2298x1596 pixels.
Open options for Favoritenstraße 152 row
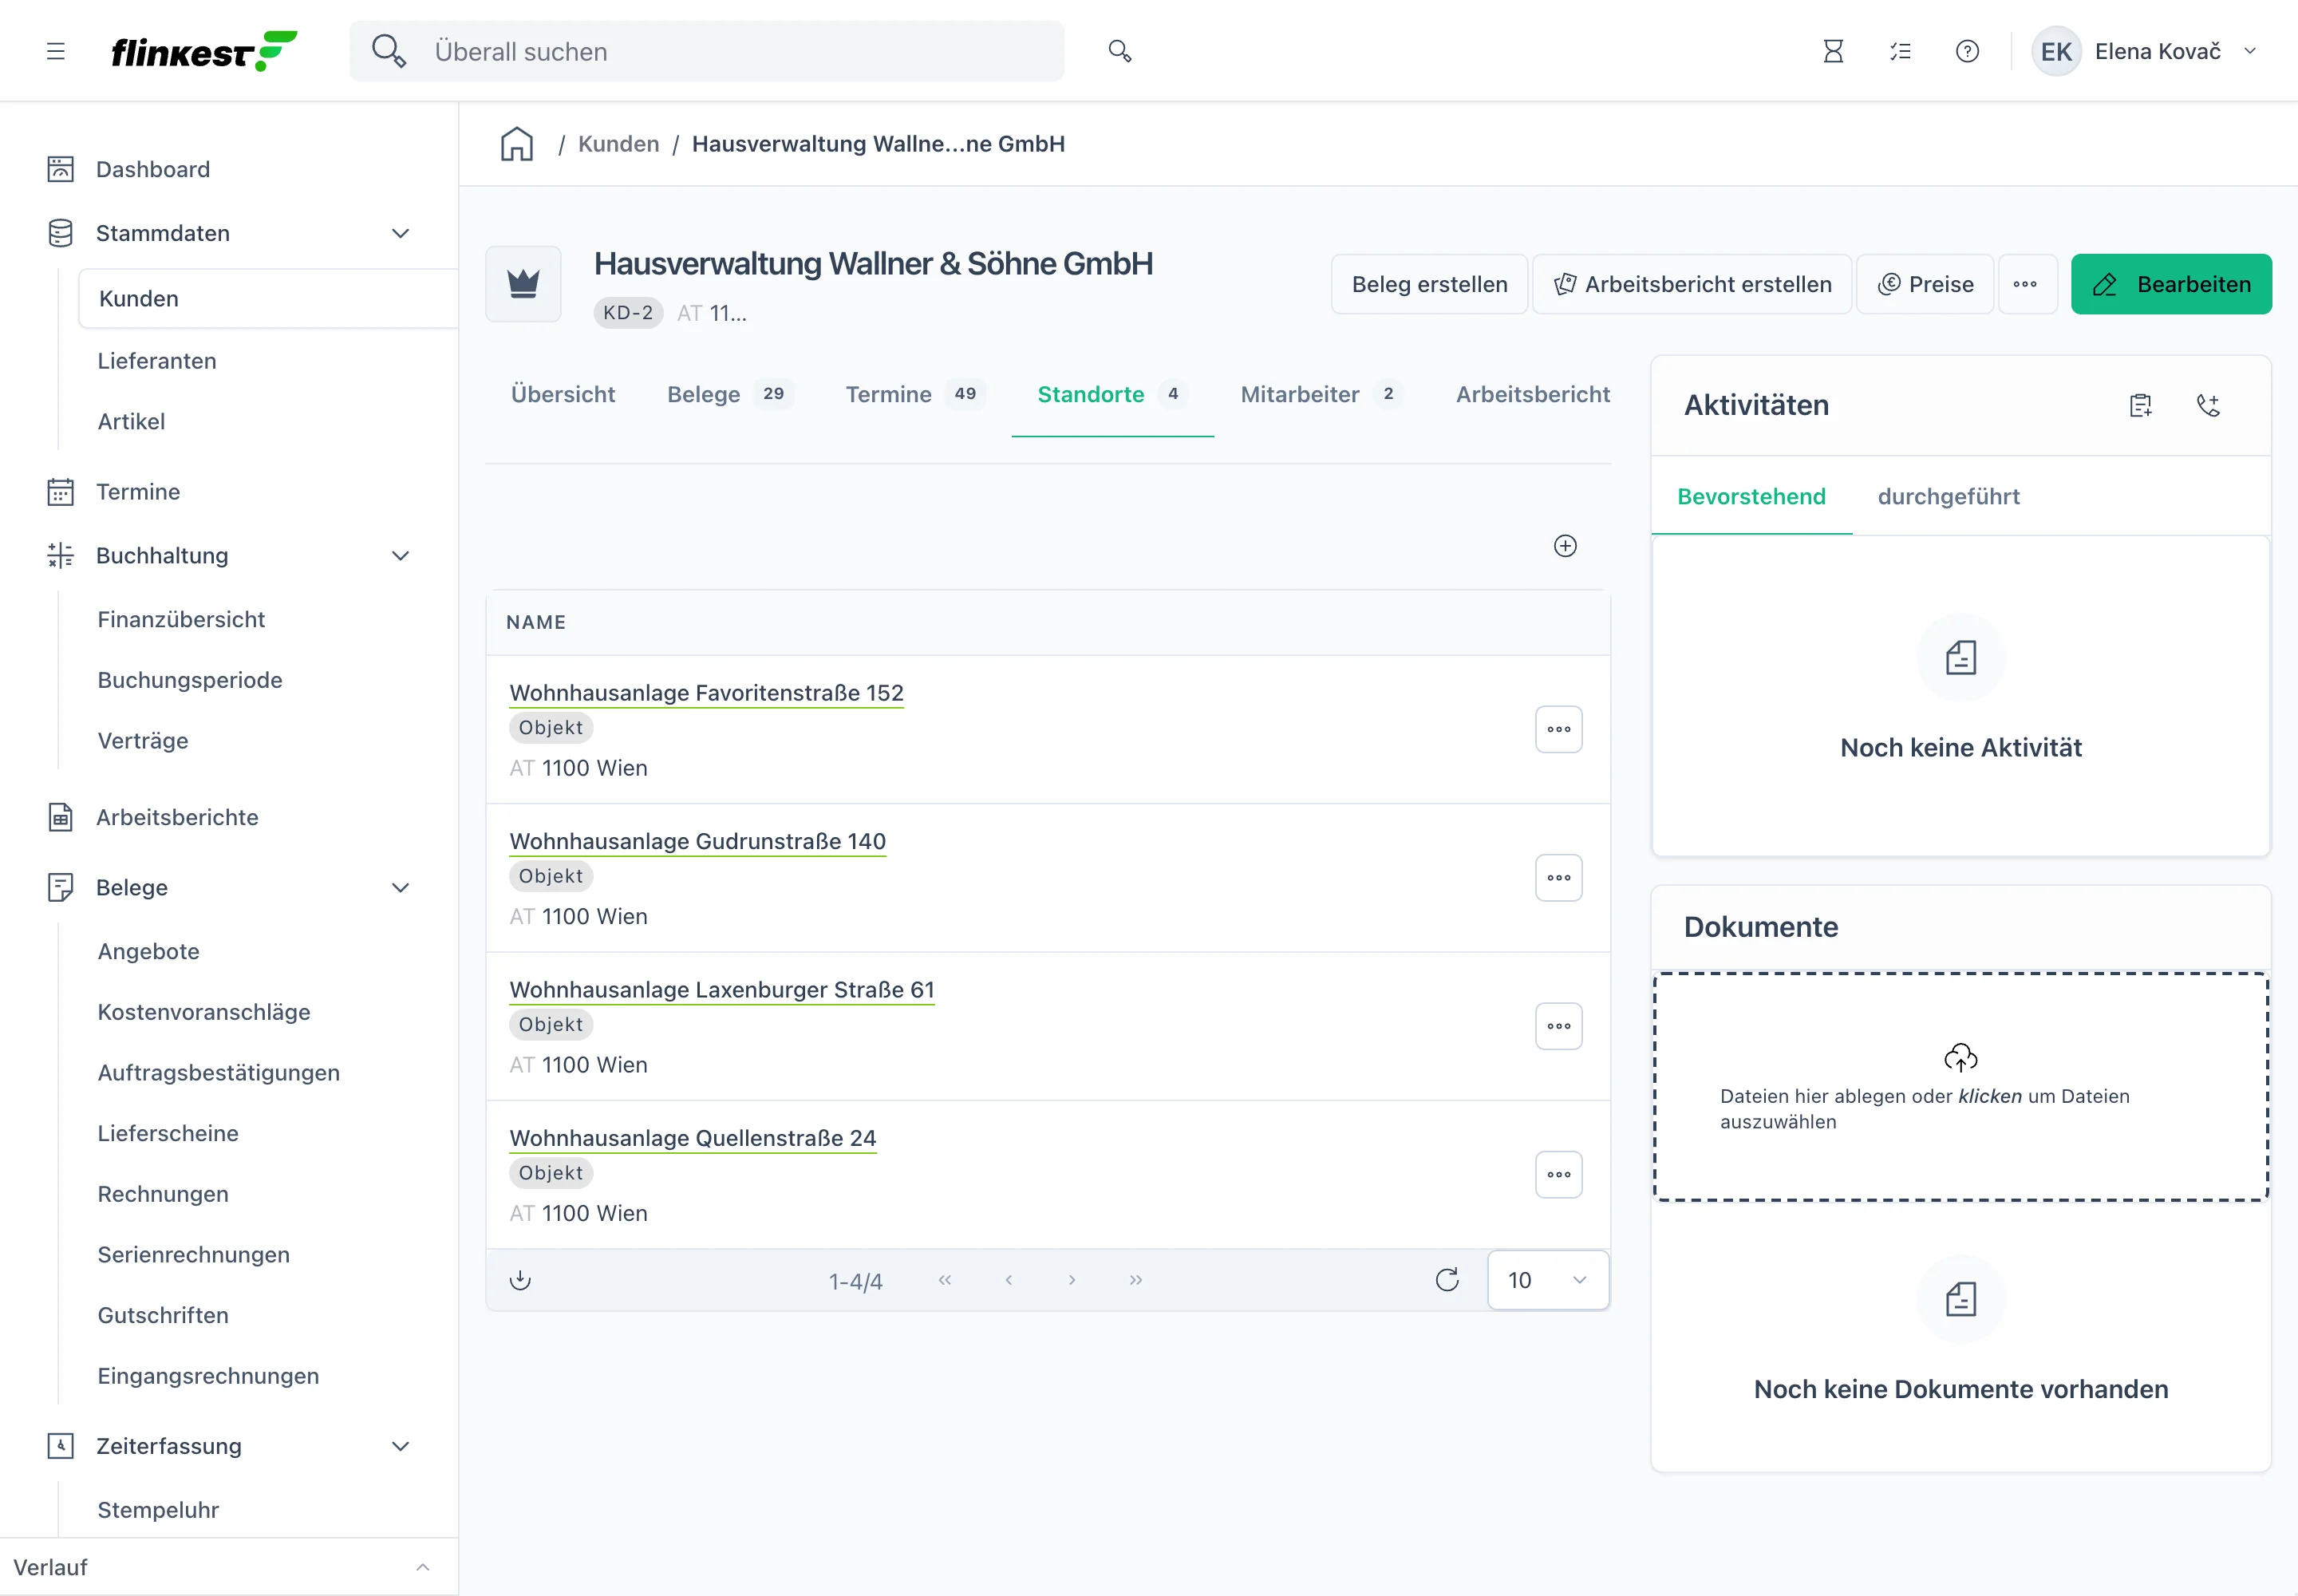tap(1558, 729)
